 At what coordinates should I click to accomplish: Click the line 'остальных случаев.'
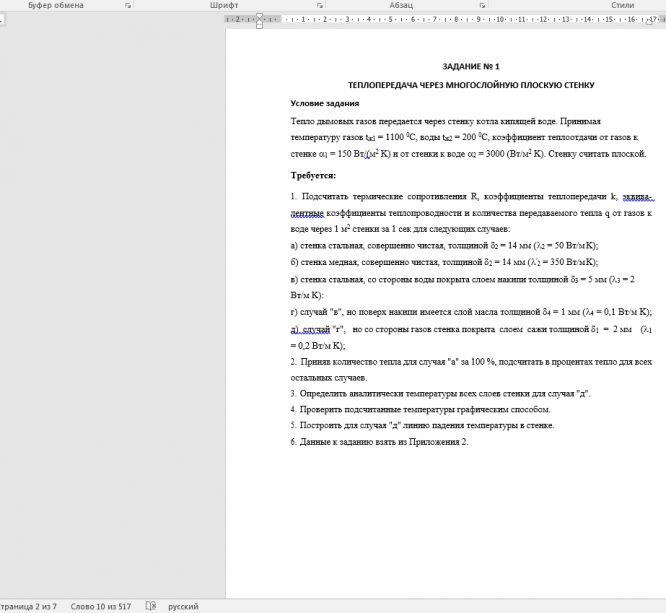click(x=329, y=378)
